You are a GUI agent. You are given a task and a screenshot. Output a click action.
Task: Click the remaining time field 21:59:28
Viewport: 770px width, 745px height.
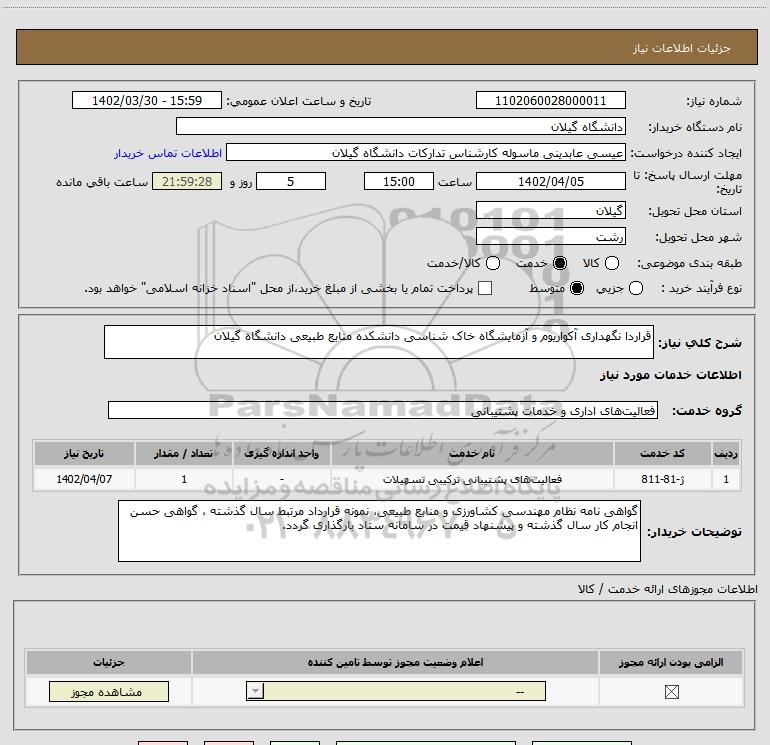[x=187, y=181]
